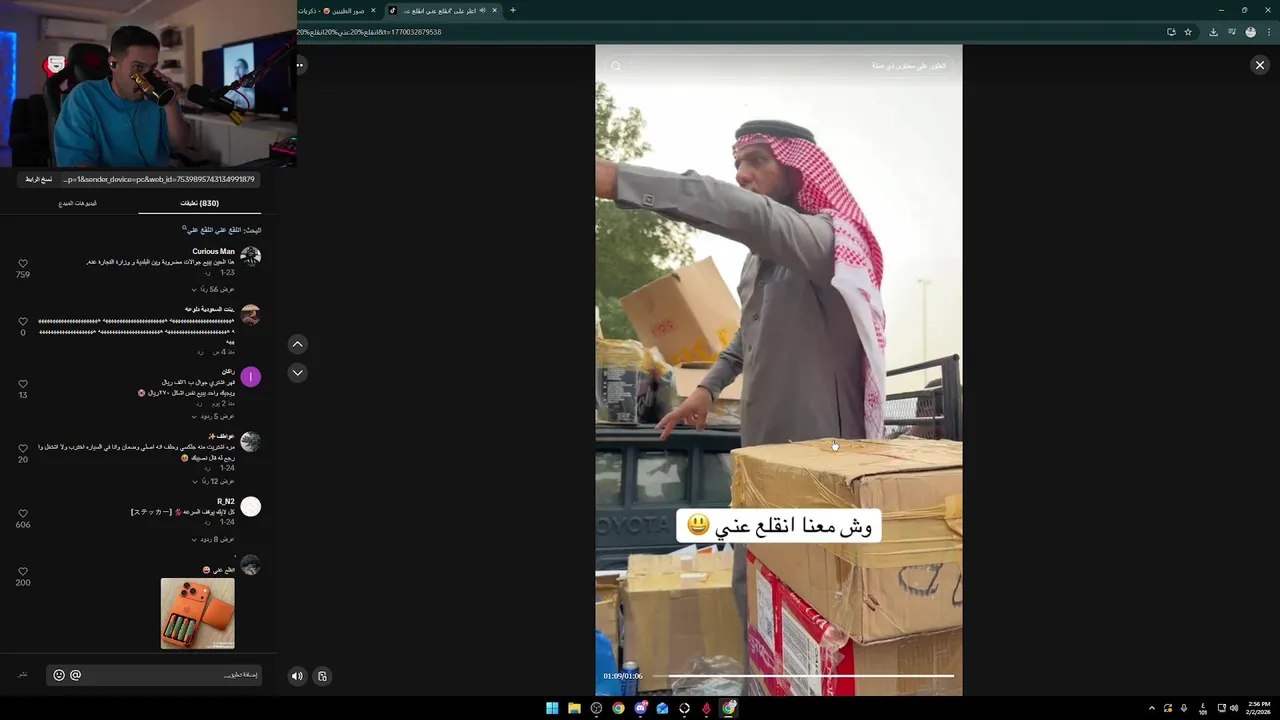Mute the video using the speaker icon

(x=297, y=676)
